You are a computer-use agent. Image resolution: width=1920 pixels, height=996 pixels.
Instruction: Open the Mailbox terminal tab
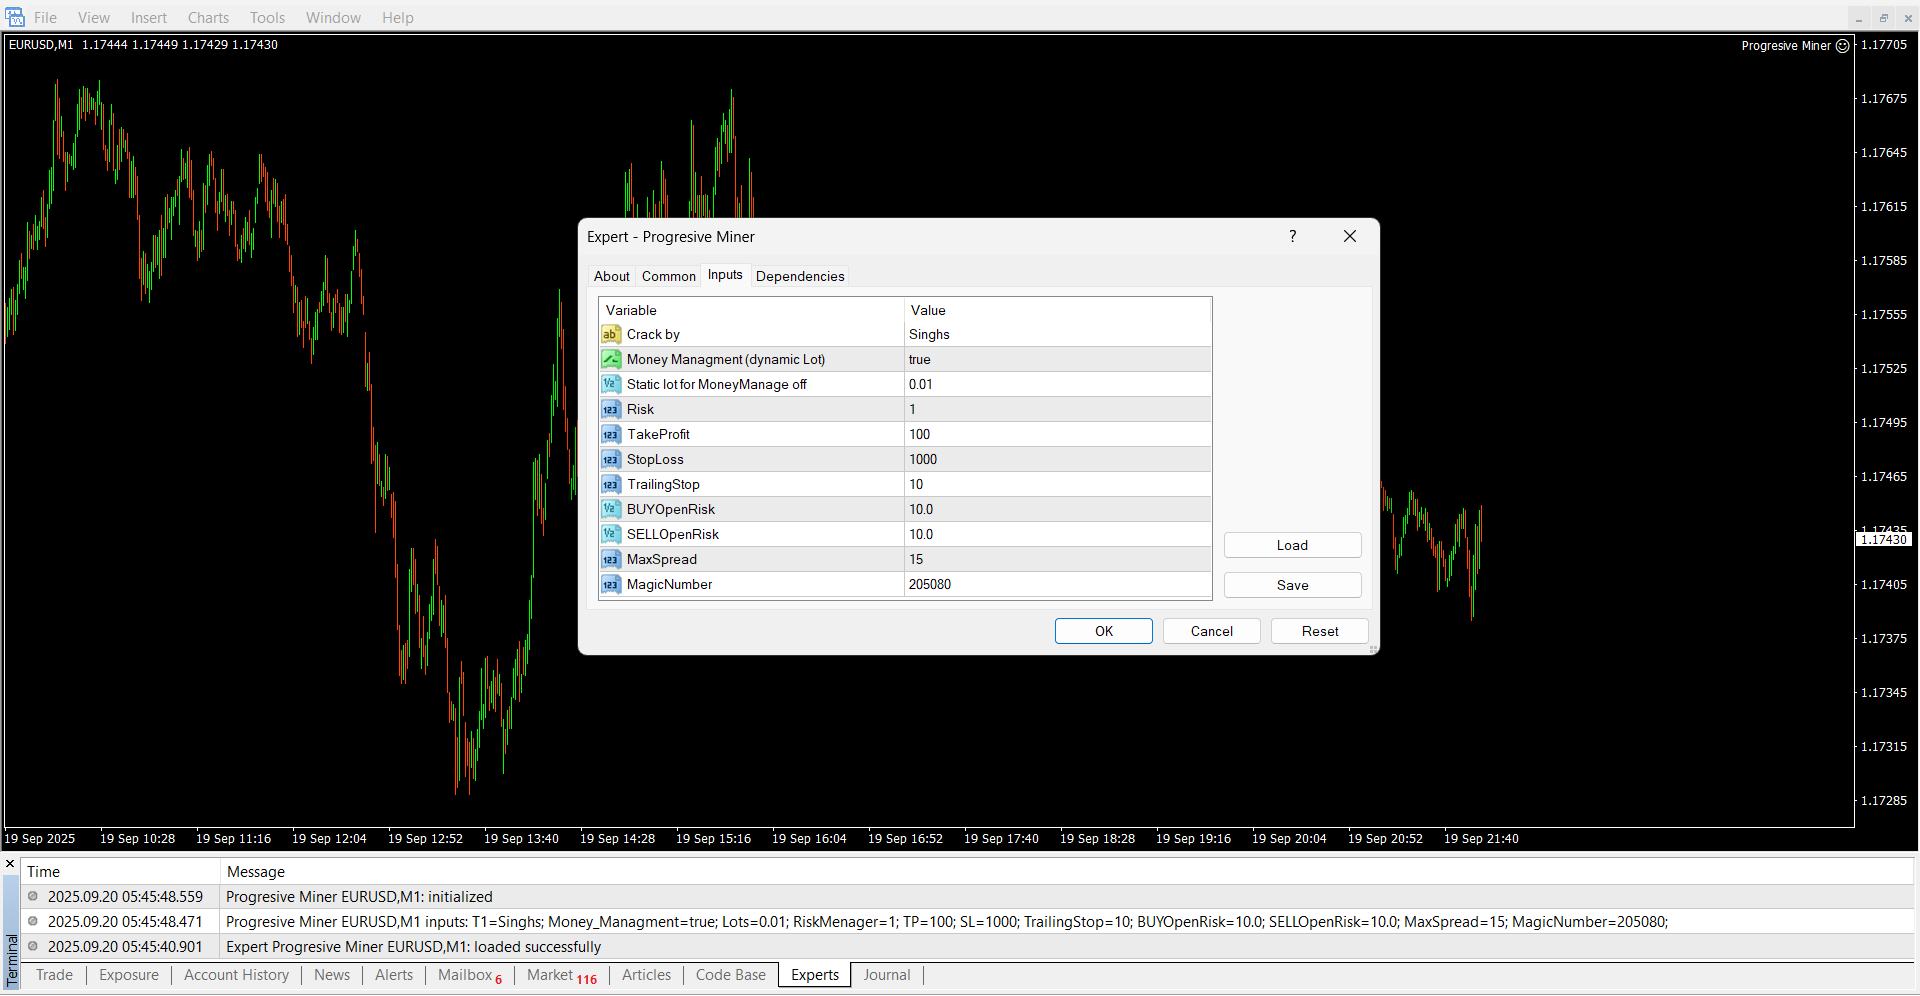click(466, 975)
